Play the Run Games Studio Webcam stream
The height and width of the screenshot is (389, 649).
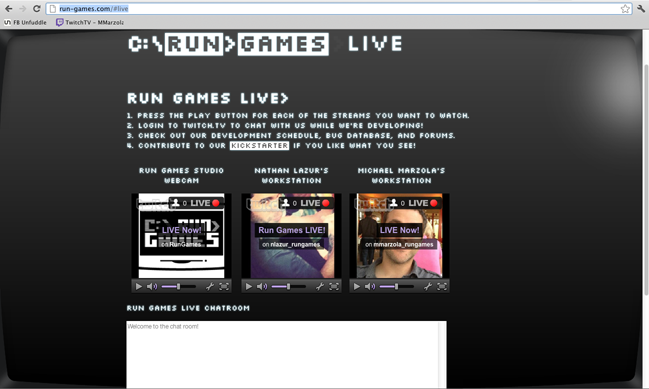pos(139,286)
